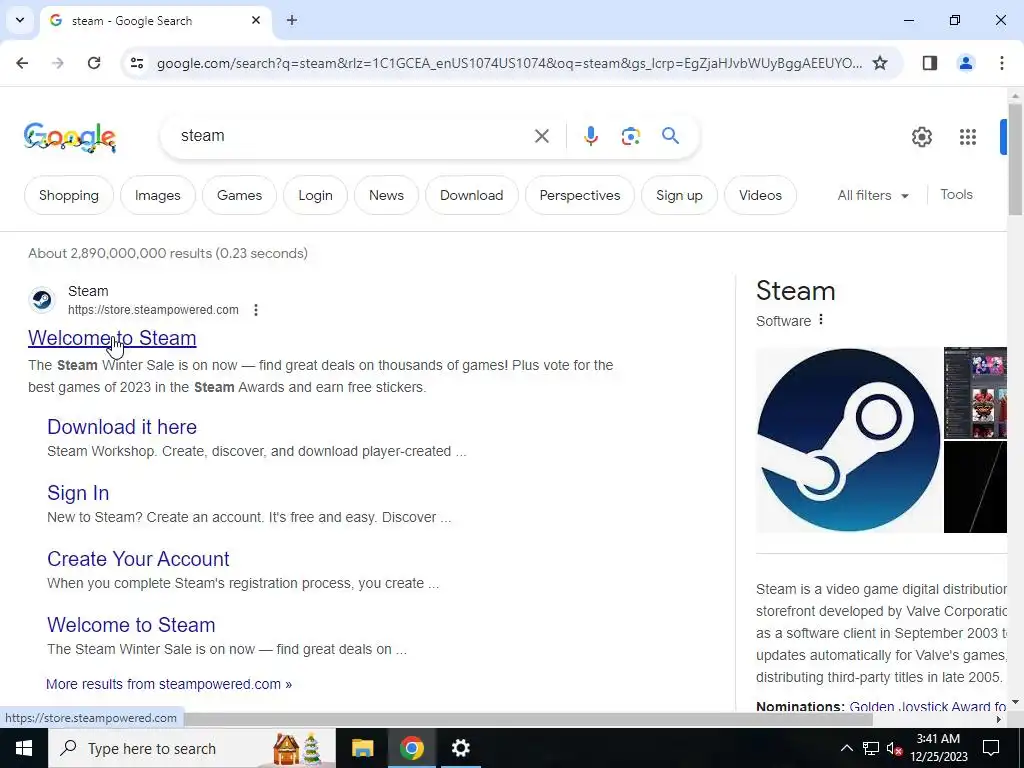Open the Sign In sitelink
This screenshot has width=1024, height=768.
(x=78, y=492)
